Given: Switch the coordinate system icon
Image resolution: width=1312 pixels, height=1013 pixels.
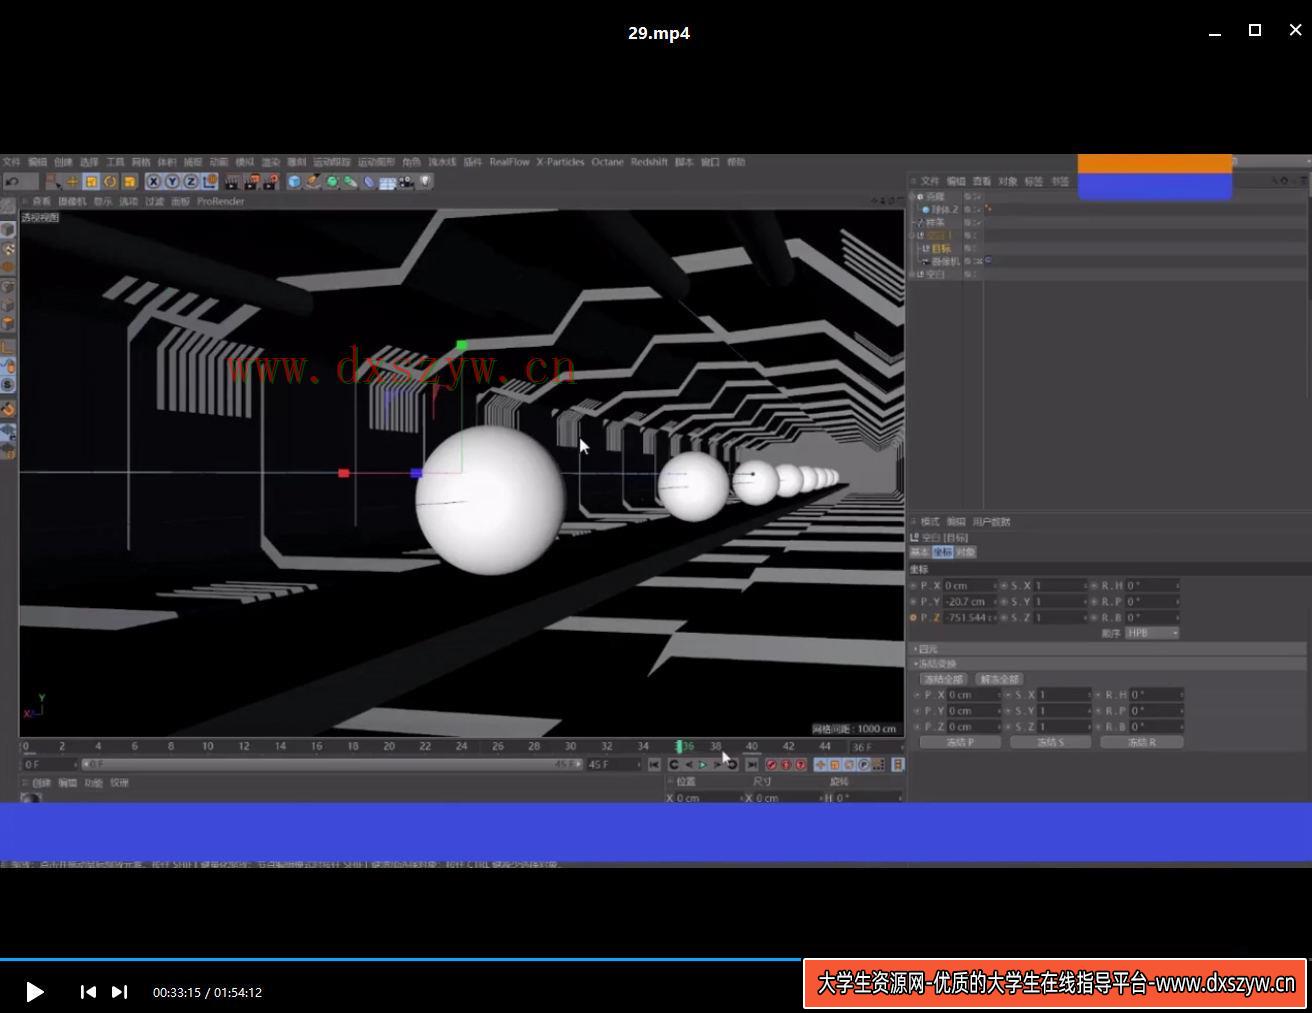Looking at the screenshot, I should 210,181.
